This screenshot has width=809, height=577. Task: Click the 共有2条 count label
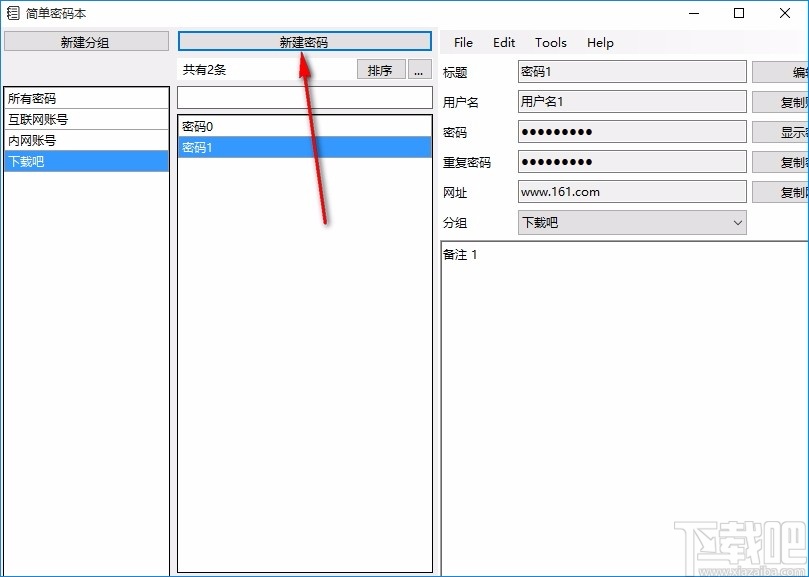pos(204,70)
